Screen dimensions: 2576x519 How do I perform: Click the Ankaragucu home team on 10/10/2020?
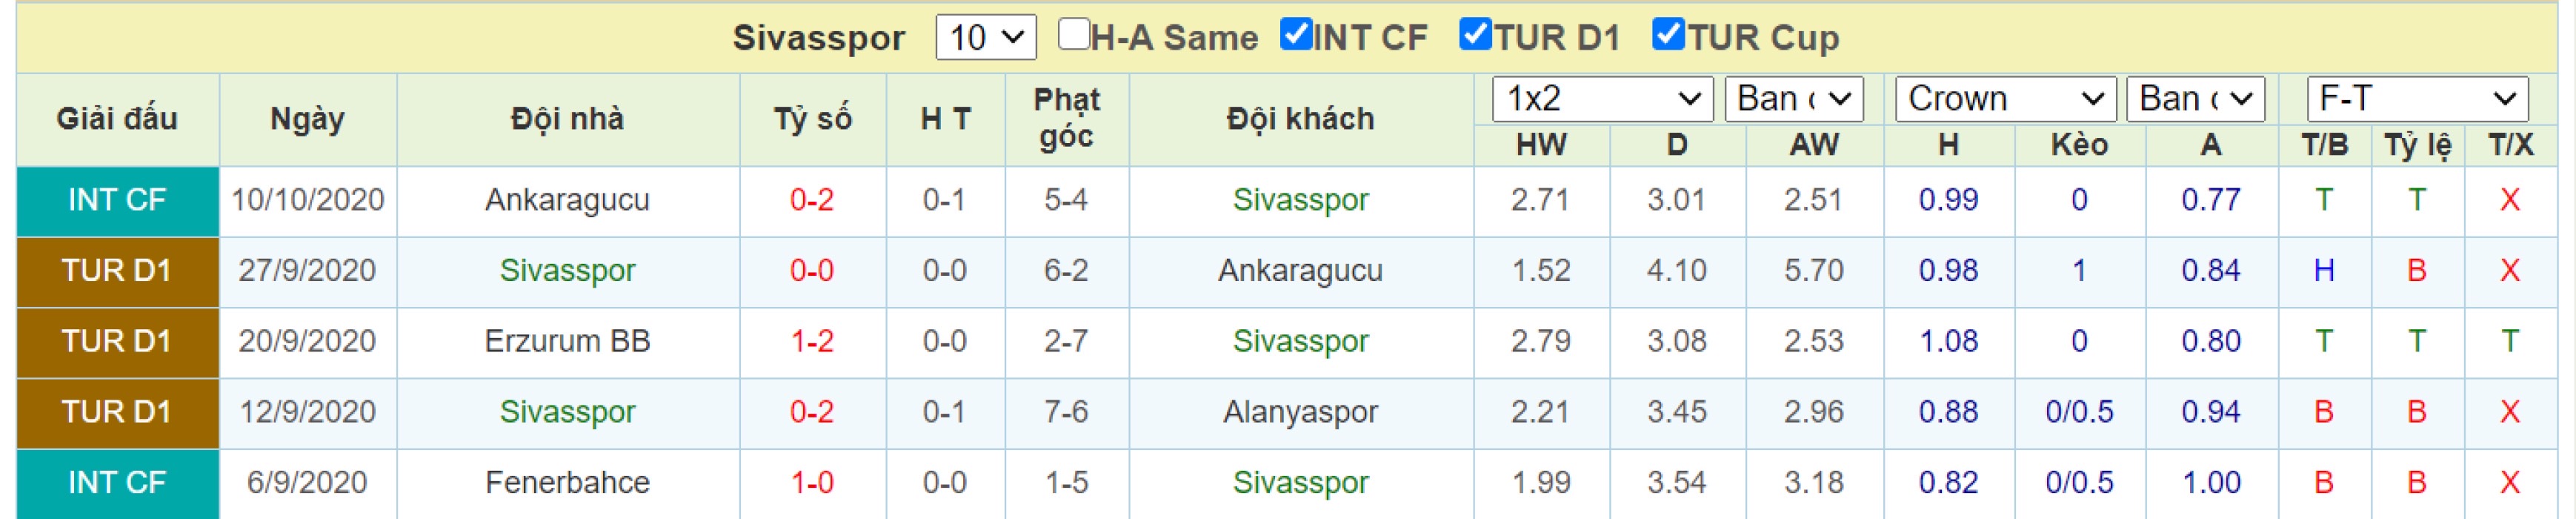(x=567, y=200)
